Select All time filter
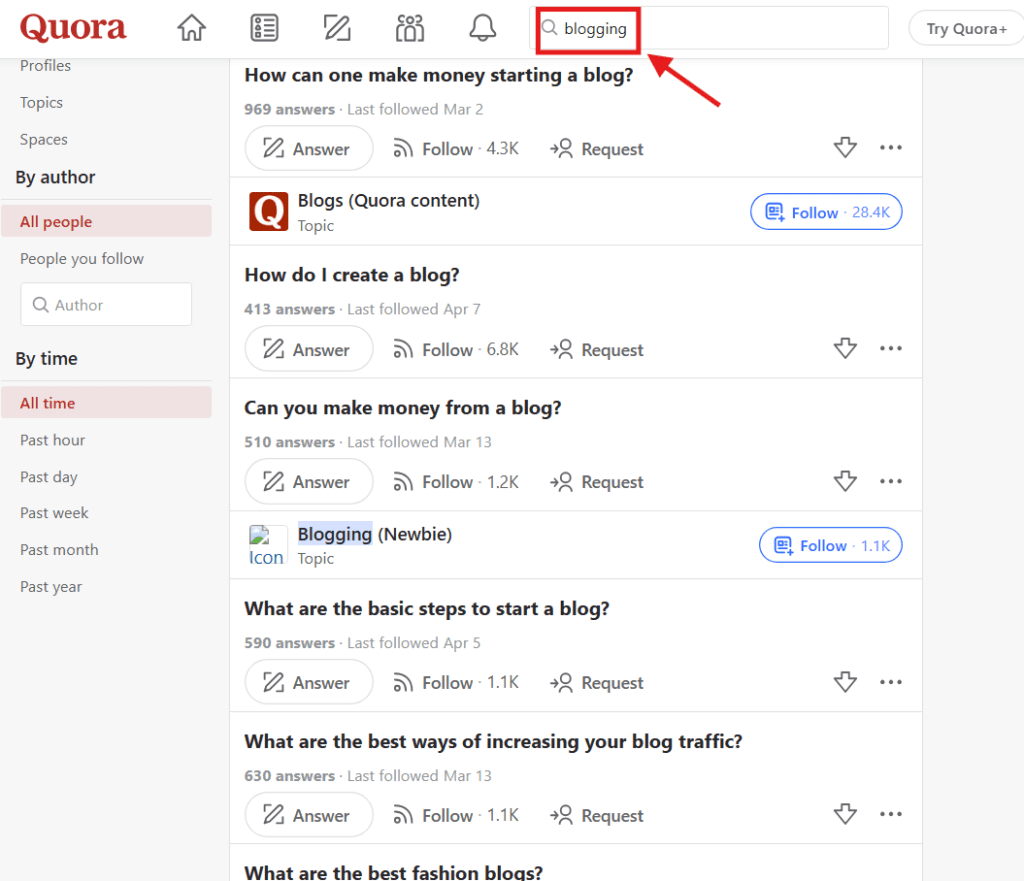Viewport: 1024px width, 881px height. pyautogui.click(x=106, y=402)
